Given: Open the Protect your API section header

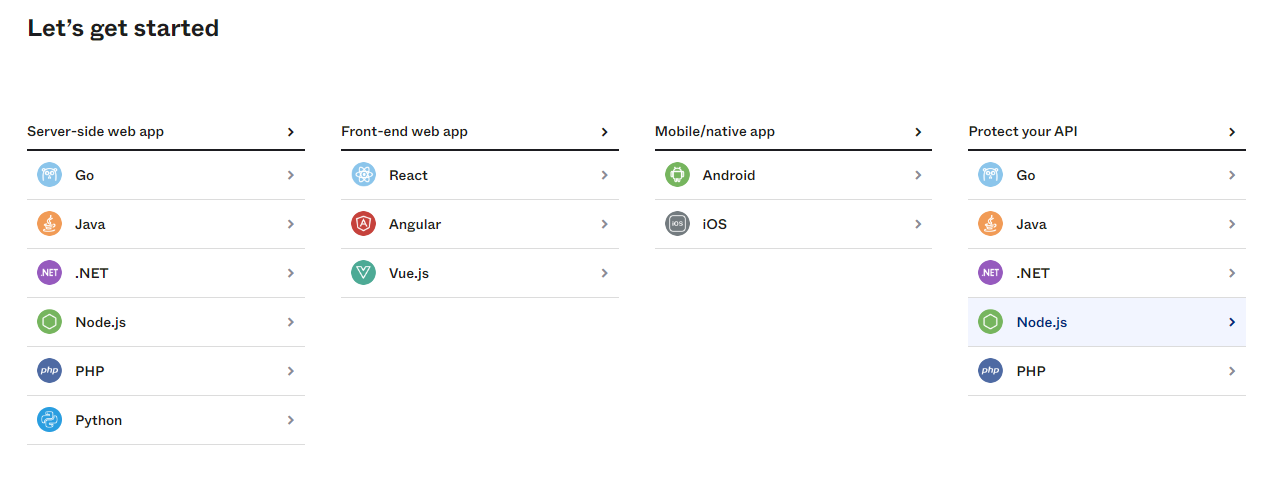Looking at the screenshot, I should coord(1107,132).
